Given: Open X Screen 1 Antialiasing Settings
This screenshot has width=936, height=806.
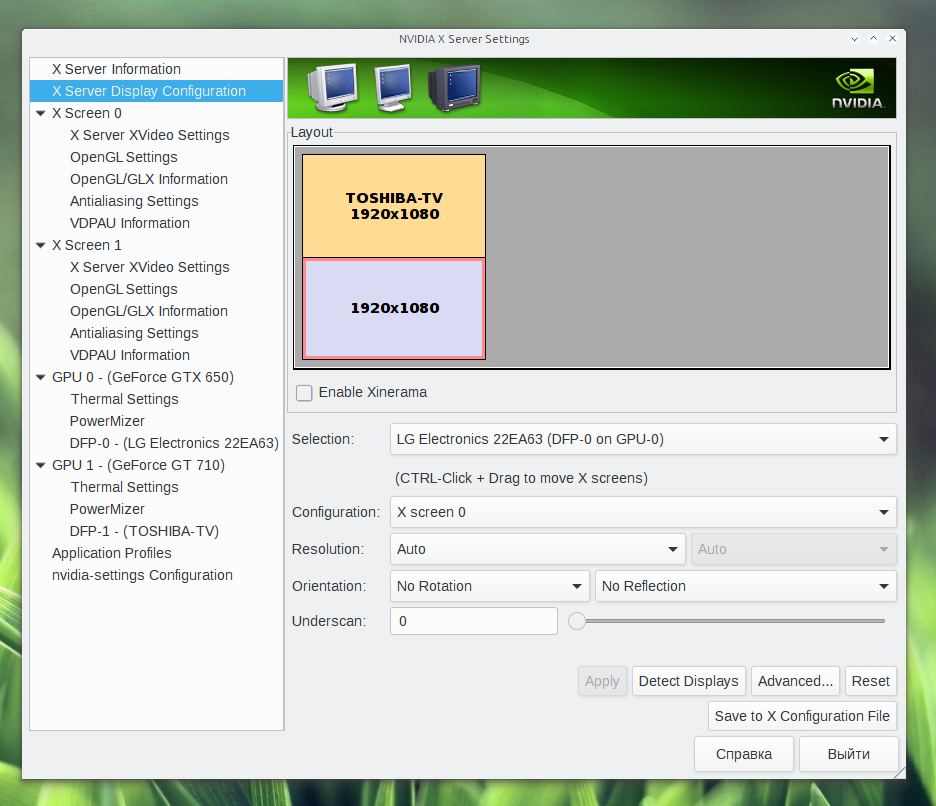Looking at the screenshot, I should (x=156, y=333).
